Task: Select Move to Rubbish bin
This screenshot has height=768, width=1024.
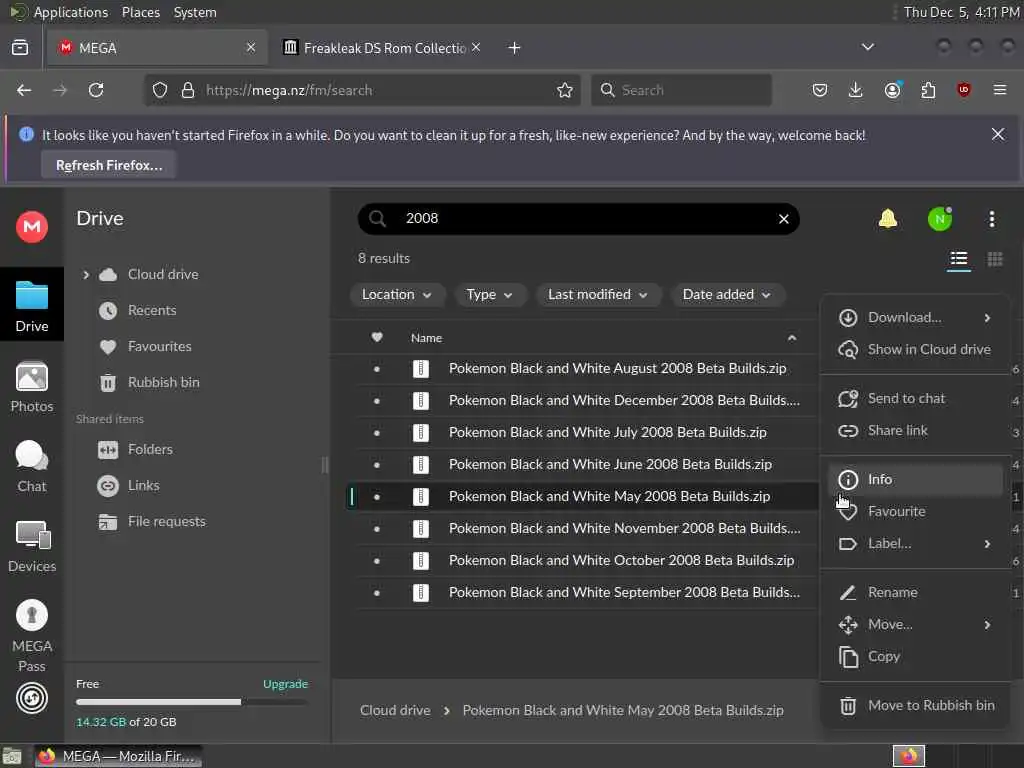Action: pos(916,705)
